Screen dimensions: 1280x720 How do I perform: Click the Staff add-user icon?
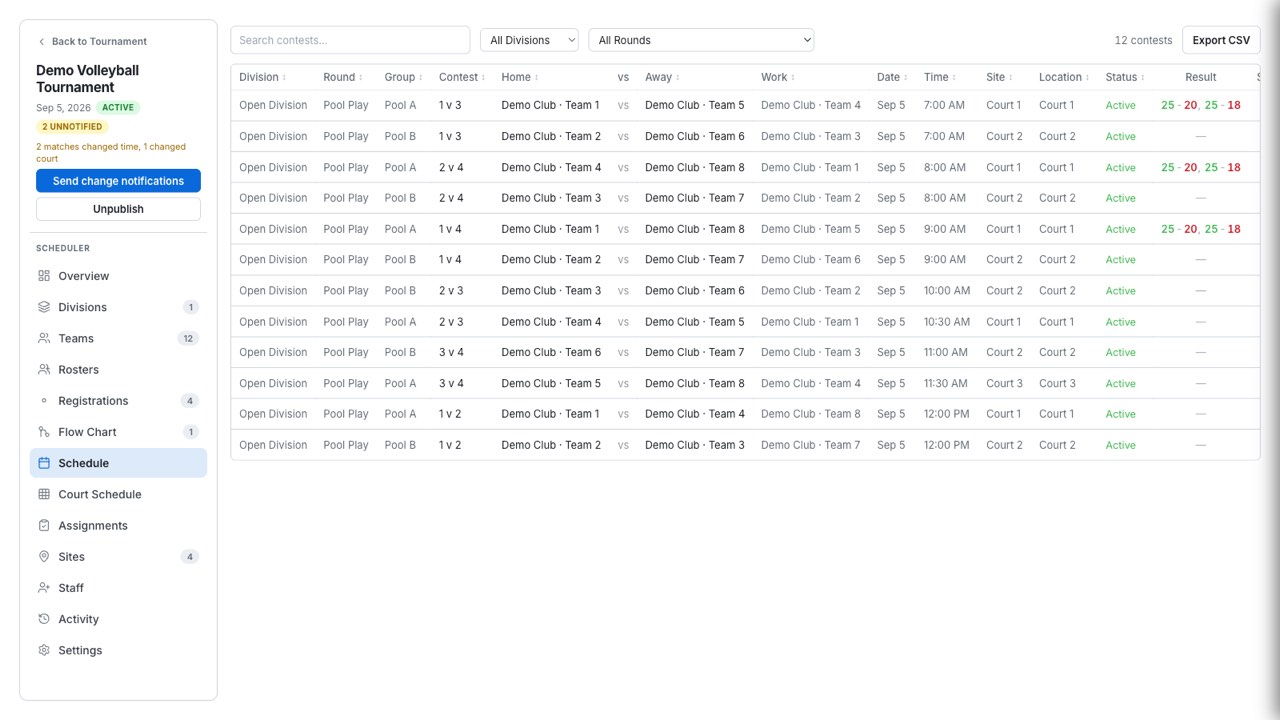coord(44,588)
